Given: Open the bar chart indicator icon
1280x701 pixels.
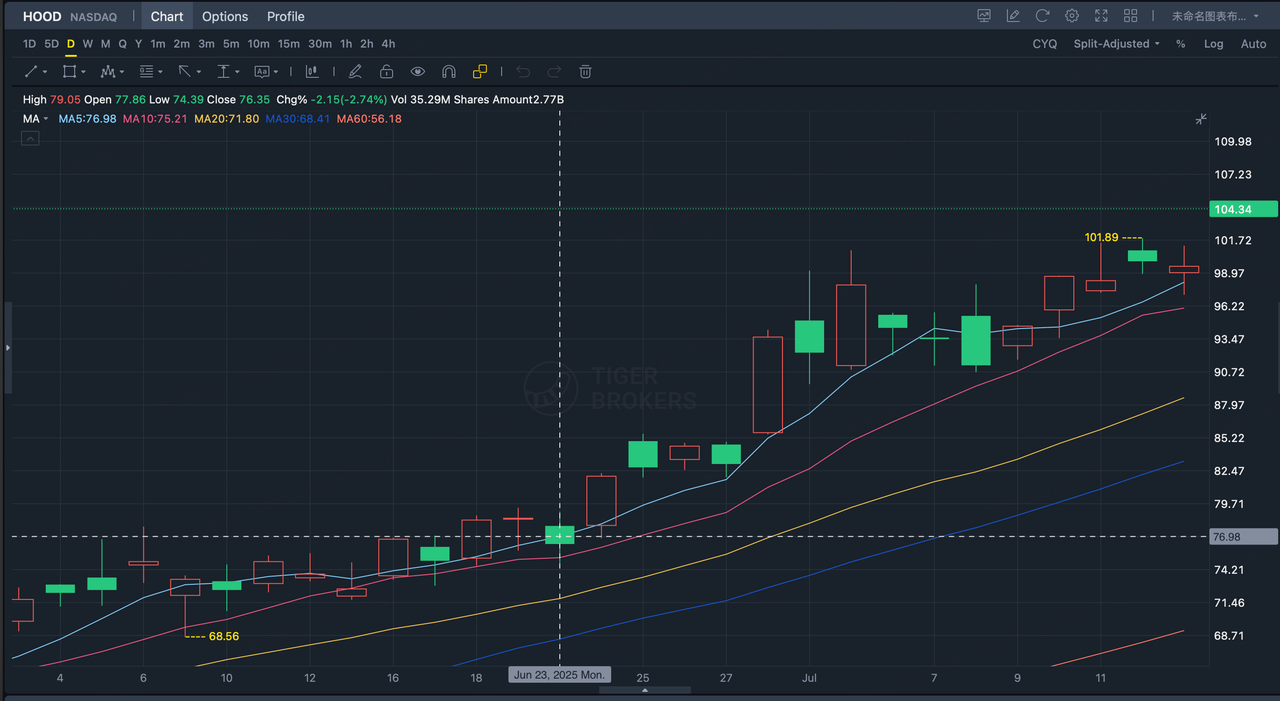Looking at the screenshot, I should [x=312, y=71].
